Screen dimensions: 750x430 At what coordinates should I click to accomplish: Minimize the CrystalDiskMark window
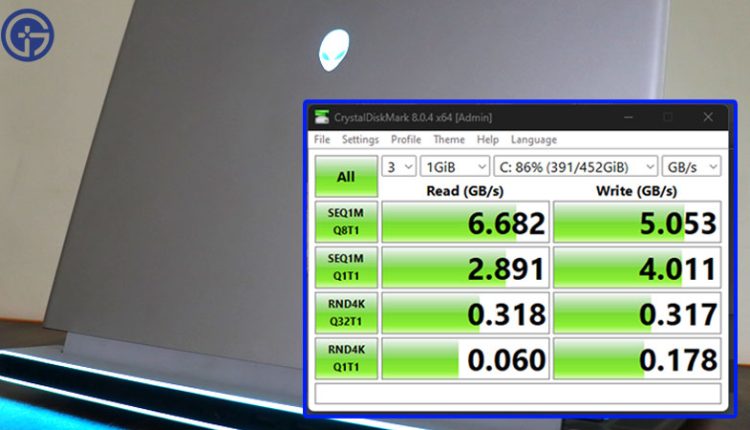[x=629, y=117]
